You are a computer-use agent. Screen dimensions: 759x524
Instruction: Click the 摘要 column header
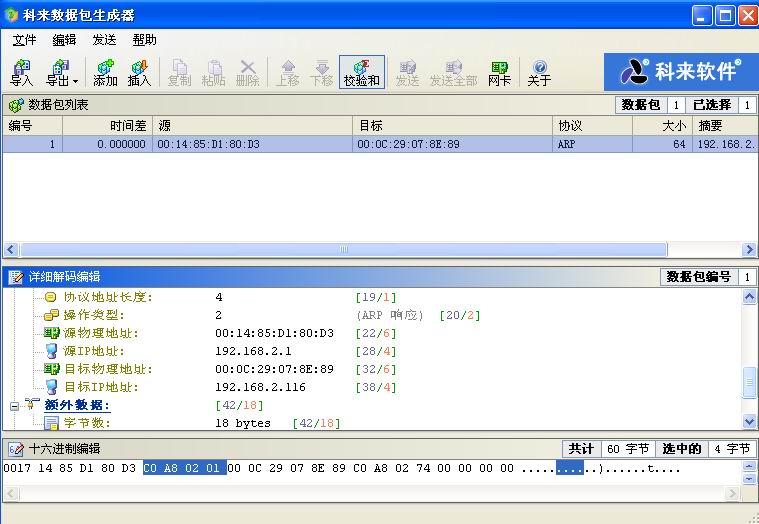point(725,126)
